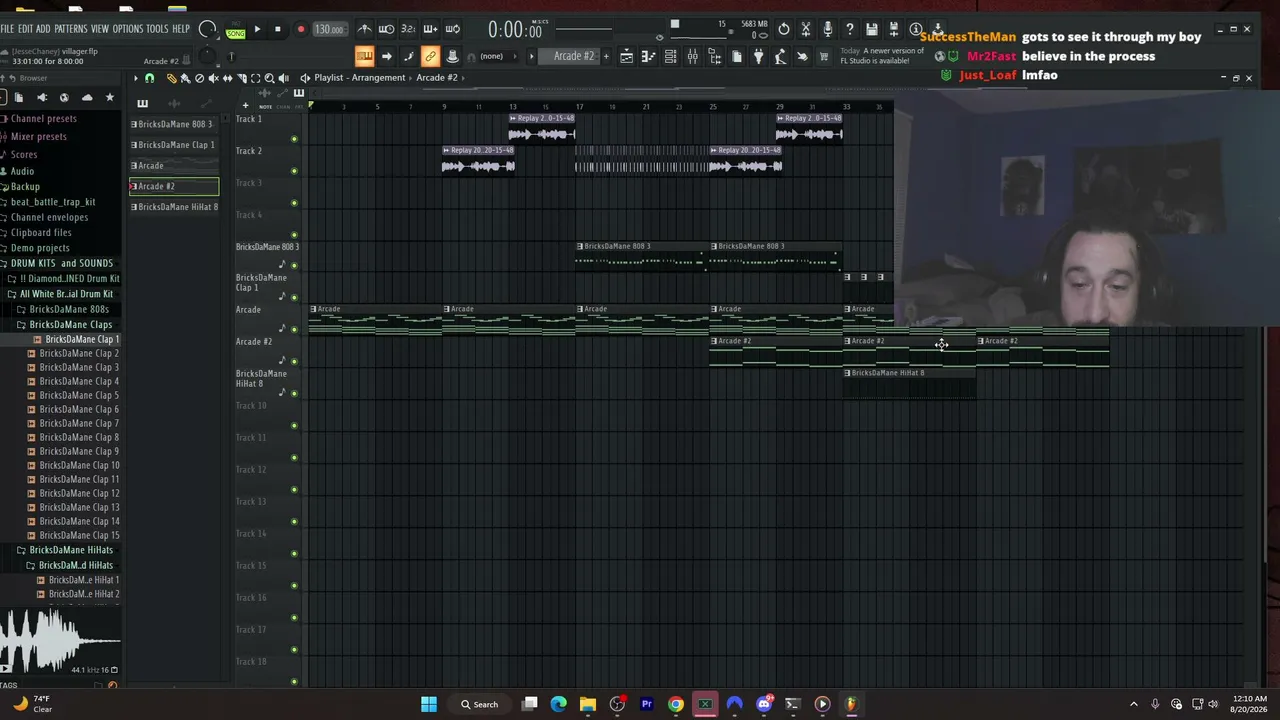Click the undo history icon
Viewport: 1280px width, 720px height.
tap(784, 29)
